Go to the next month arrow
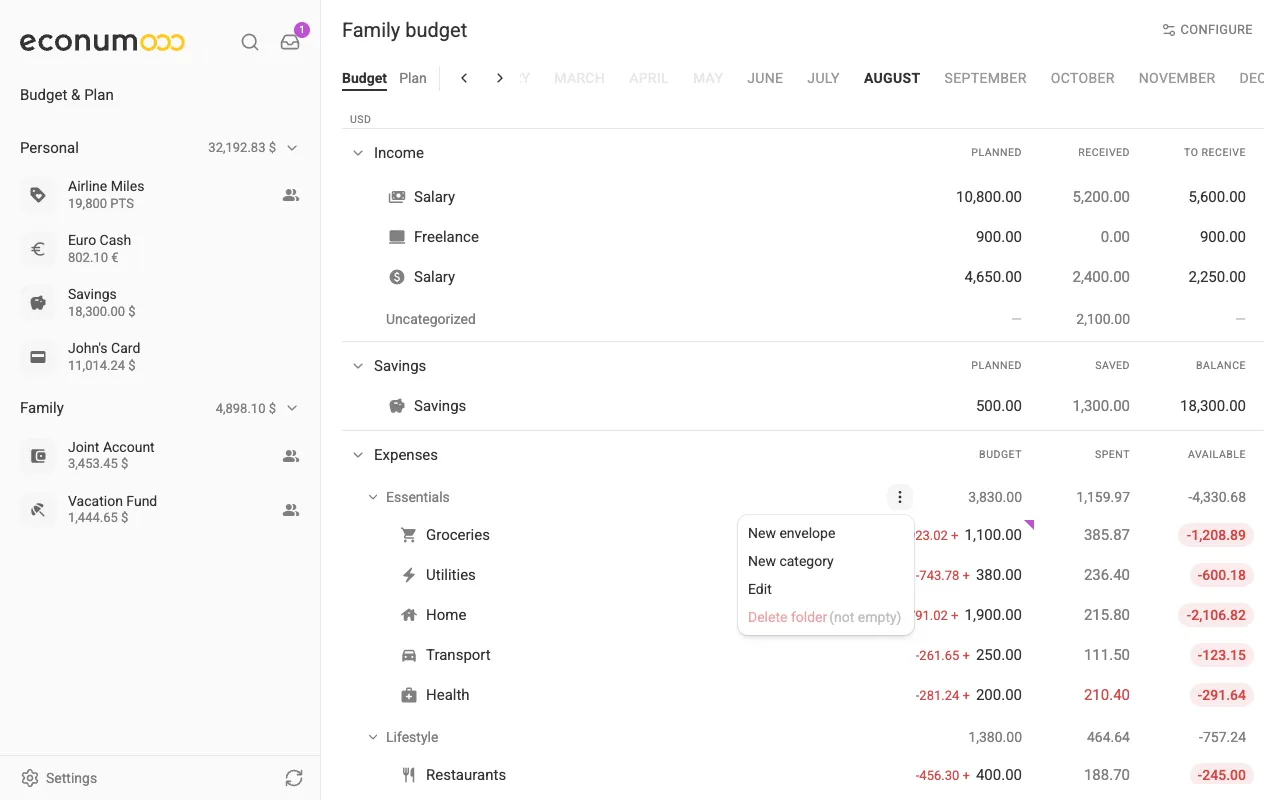Viewport: 1280px width, 800px height. (x=500, y=78)
